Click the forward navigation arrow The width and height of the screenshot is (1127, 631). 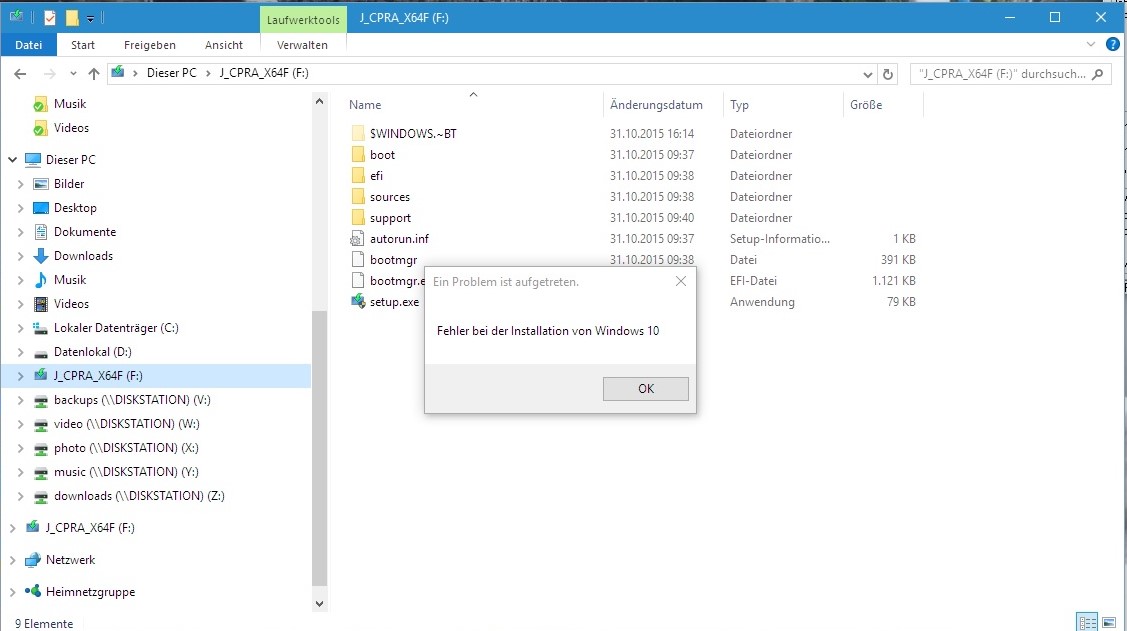tap(49, 73)
